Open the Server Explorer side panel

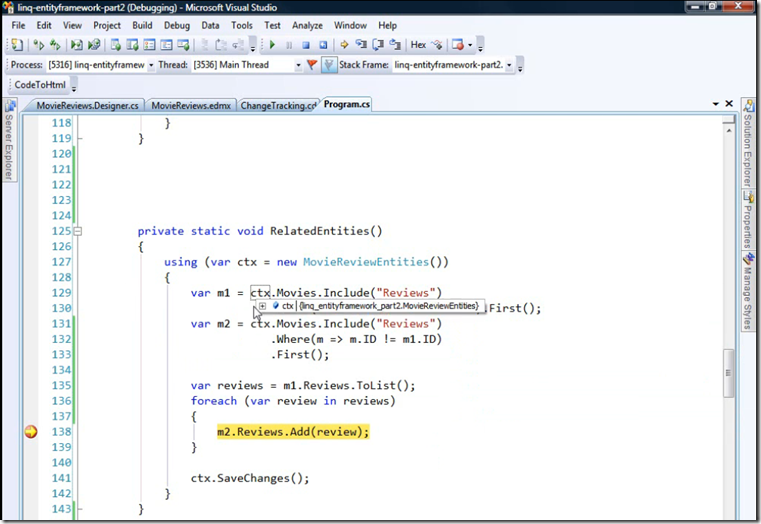coord(9,141)
